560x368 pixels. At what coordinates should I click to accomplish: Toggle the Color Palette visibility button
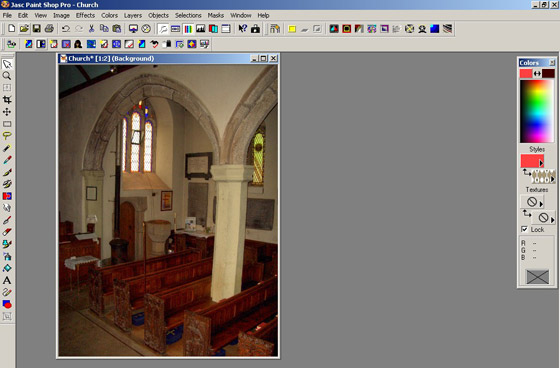(x=188, y=29)
